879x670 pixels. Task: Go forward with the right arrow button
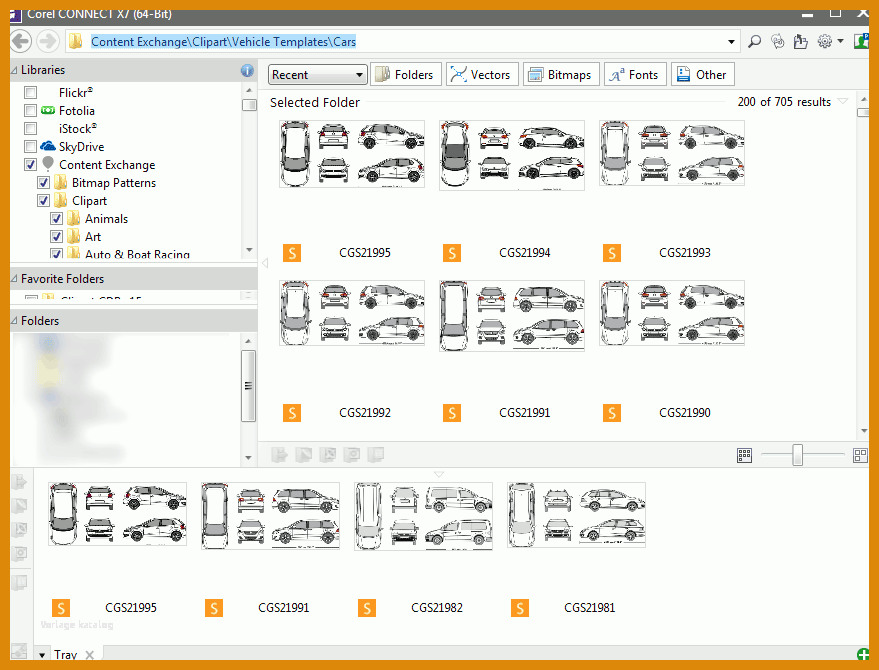[x=48, y=41]
